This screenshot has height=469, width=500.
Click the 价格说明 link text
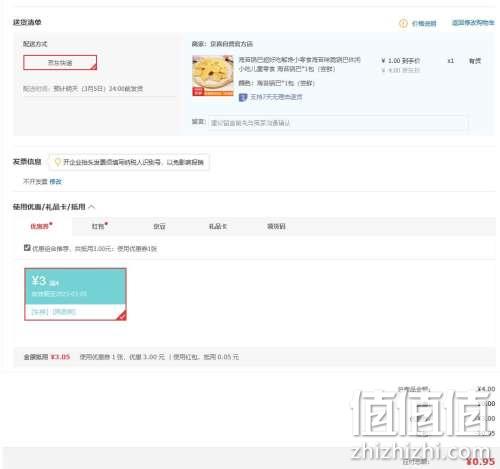pyautogui.click(x=424, y=23)
